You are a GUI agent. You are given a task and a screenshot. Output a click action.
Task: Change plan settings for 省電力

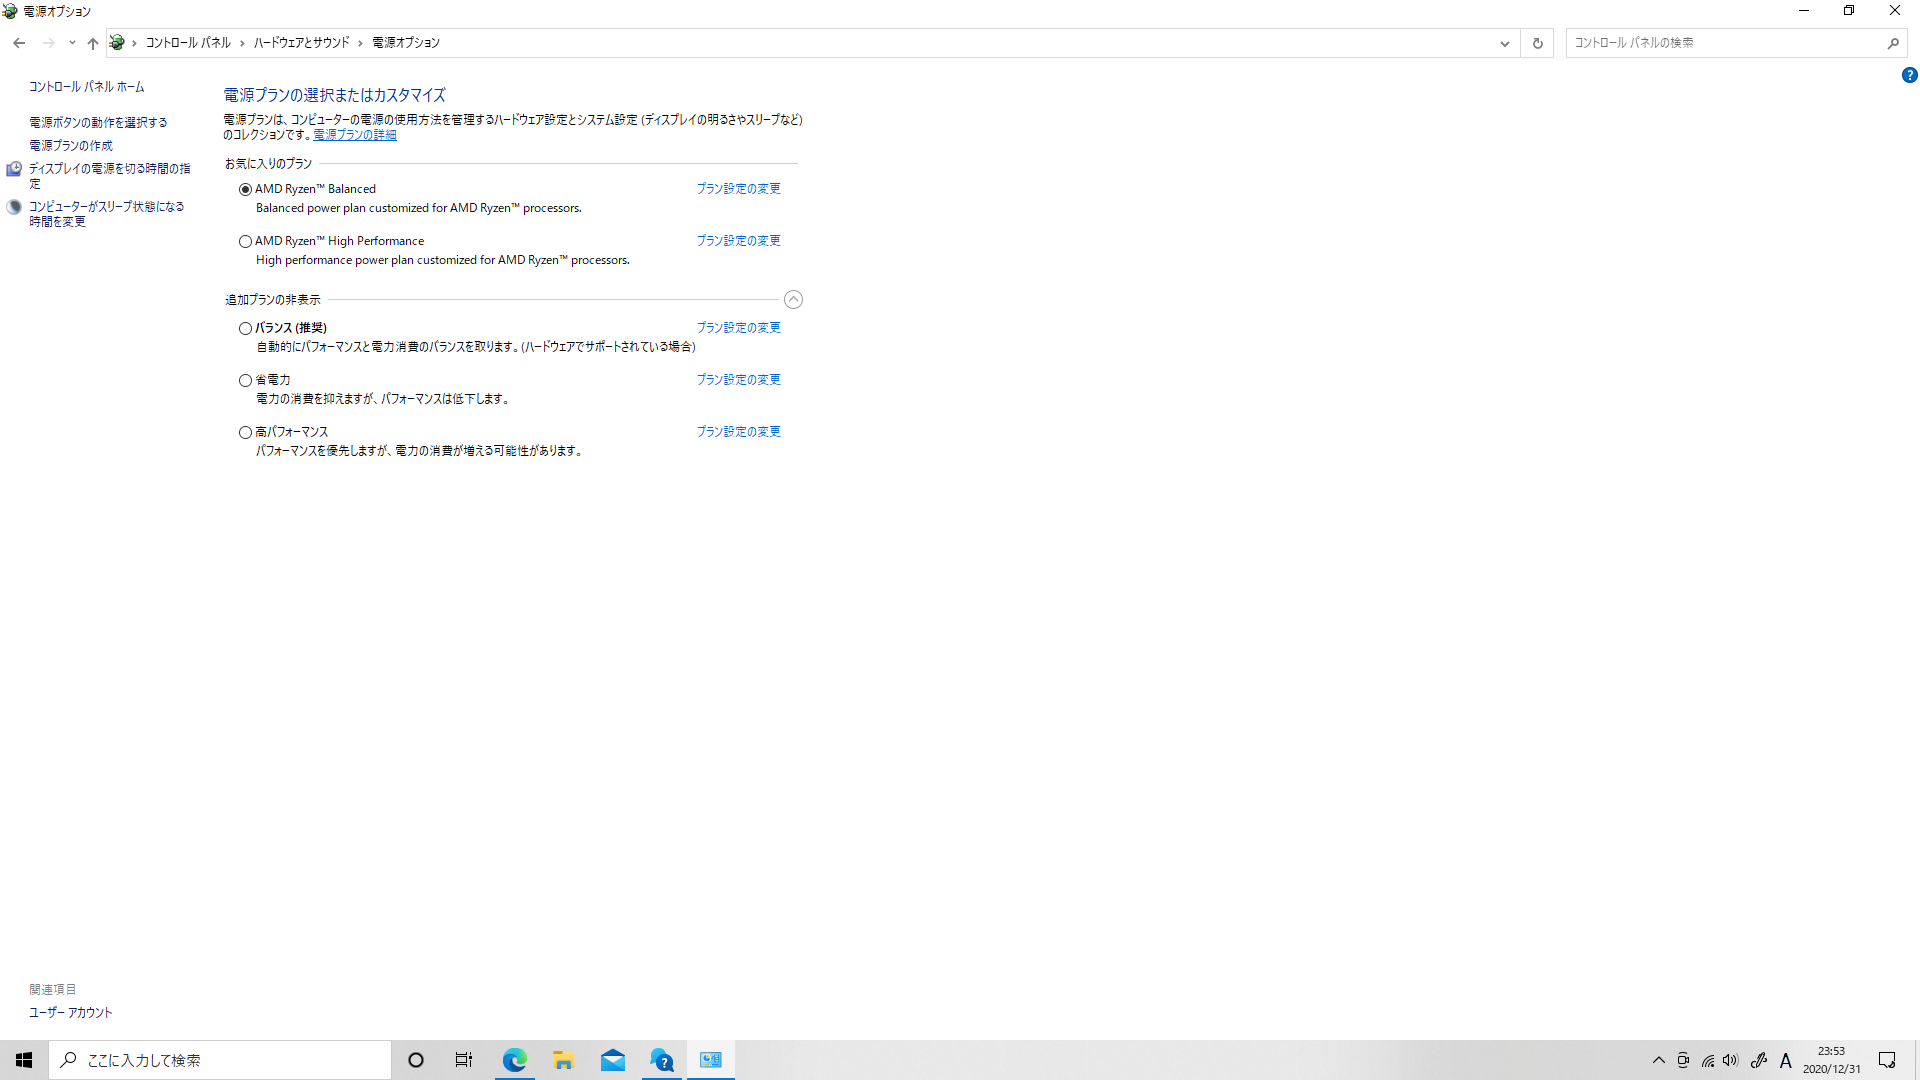click(738, 380)
